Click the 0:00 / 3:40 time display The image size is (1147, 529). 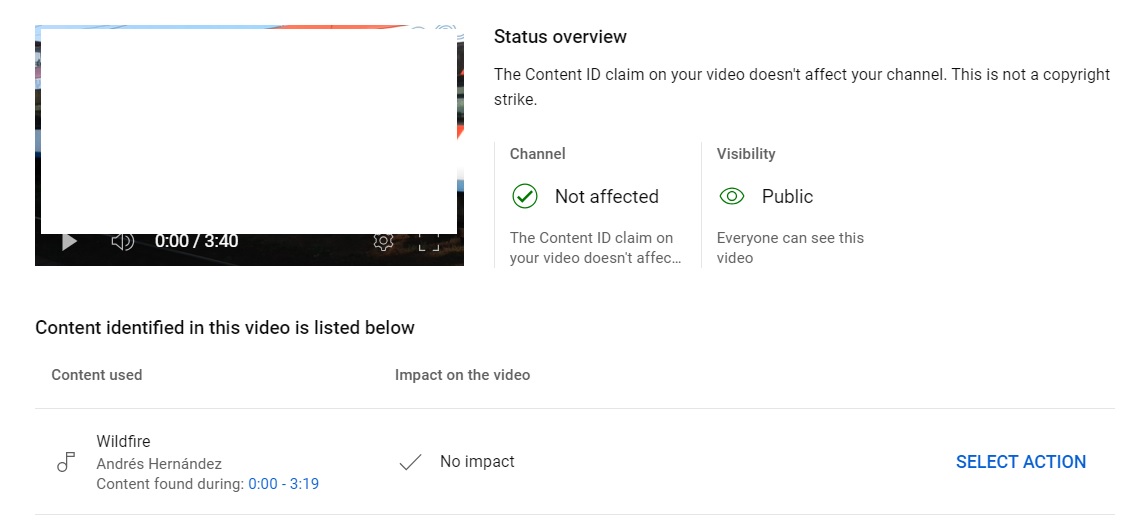(196, 241)
